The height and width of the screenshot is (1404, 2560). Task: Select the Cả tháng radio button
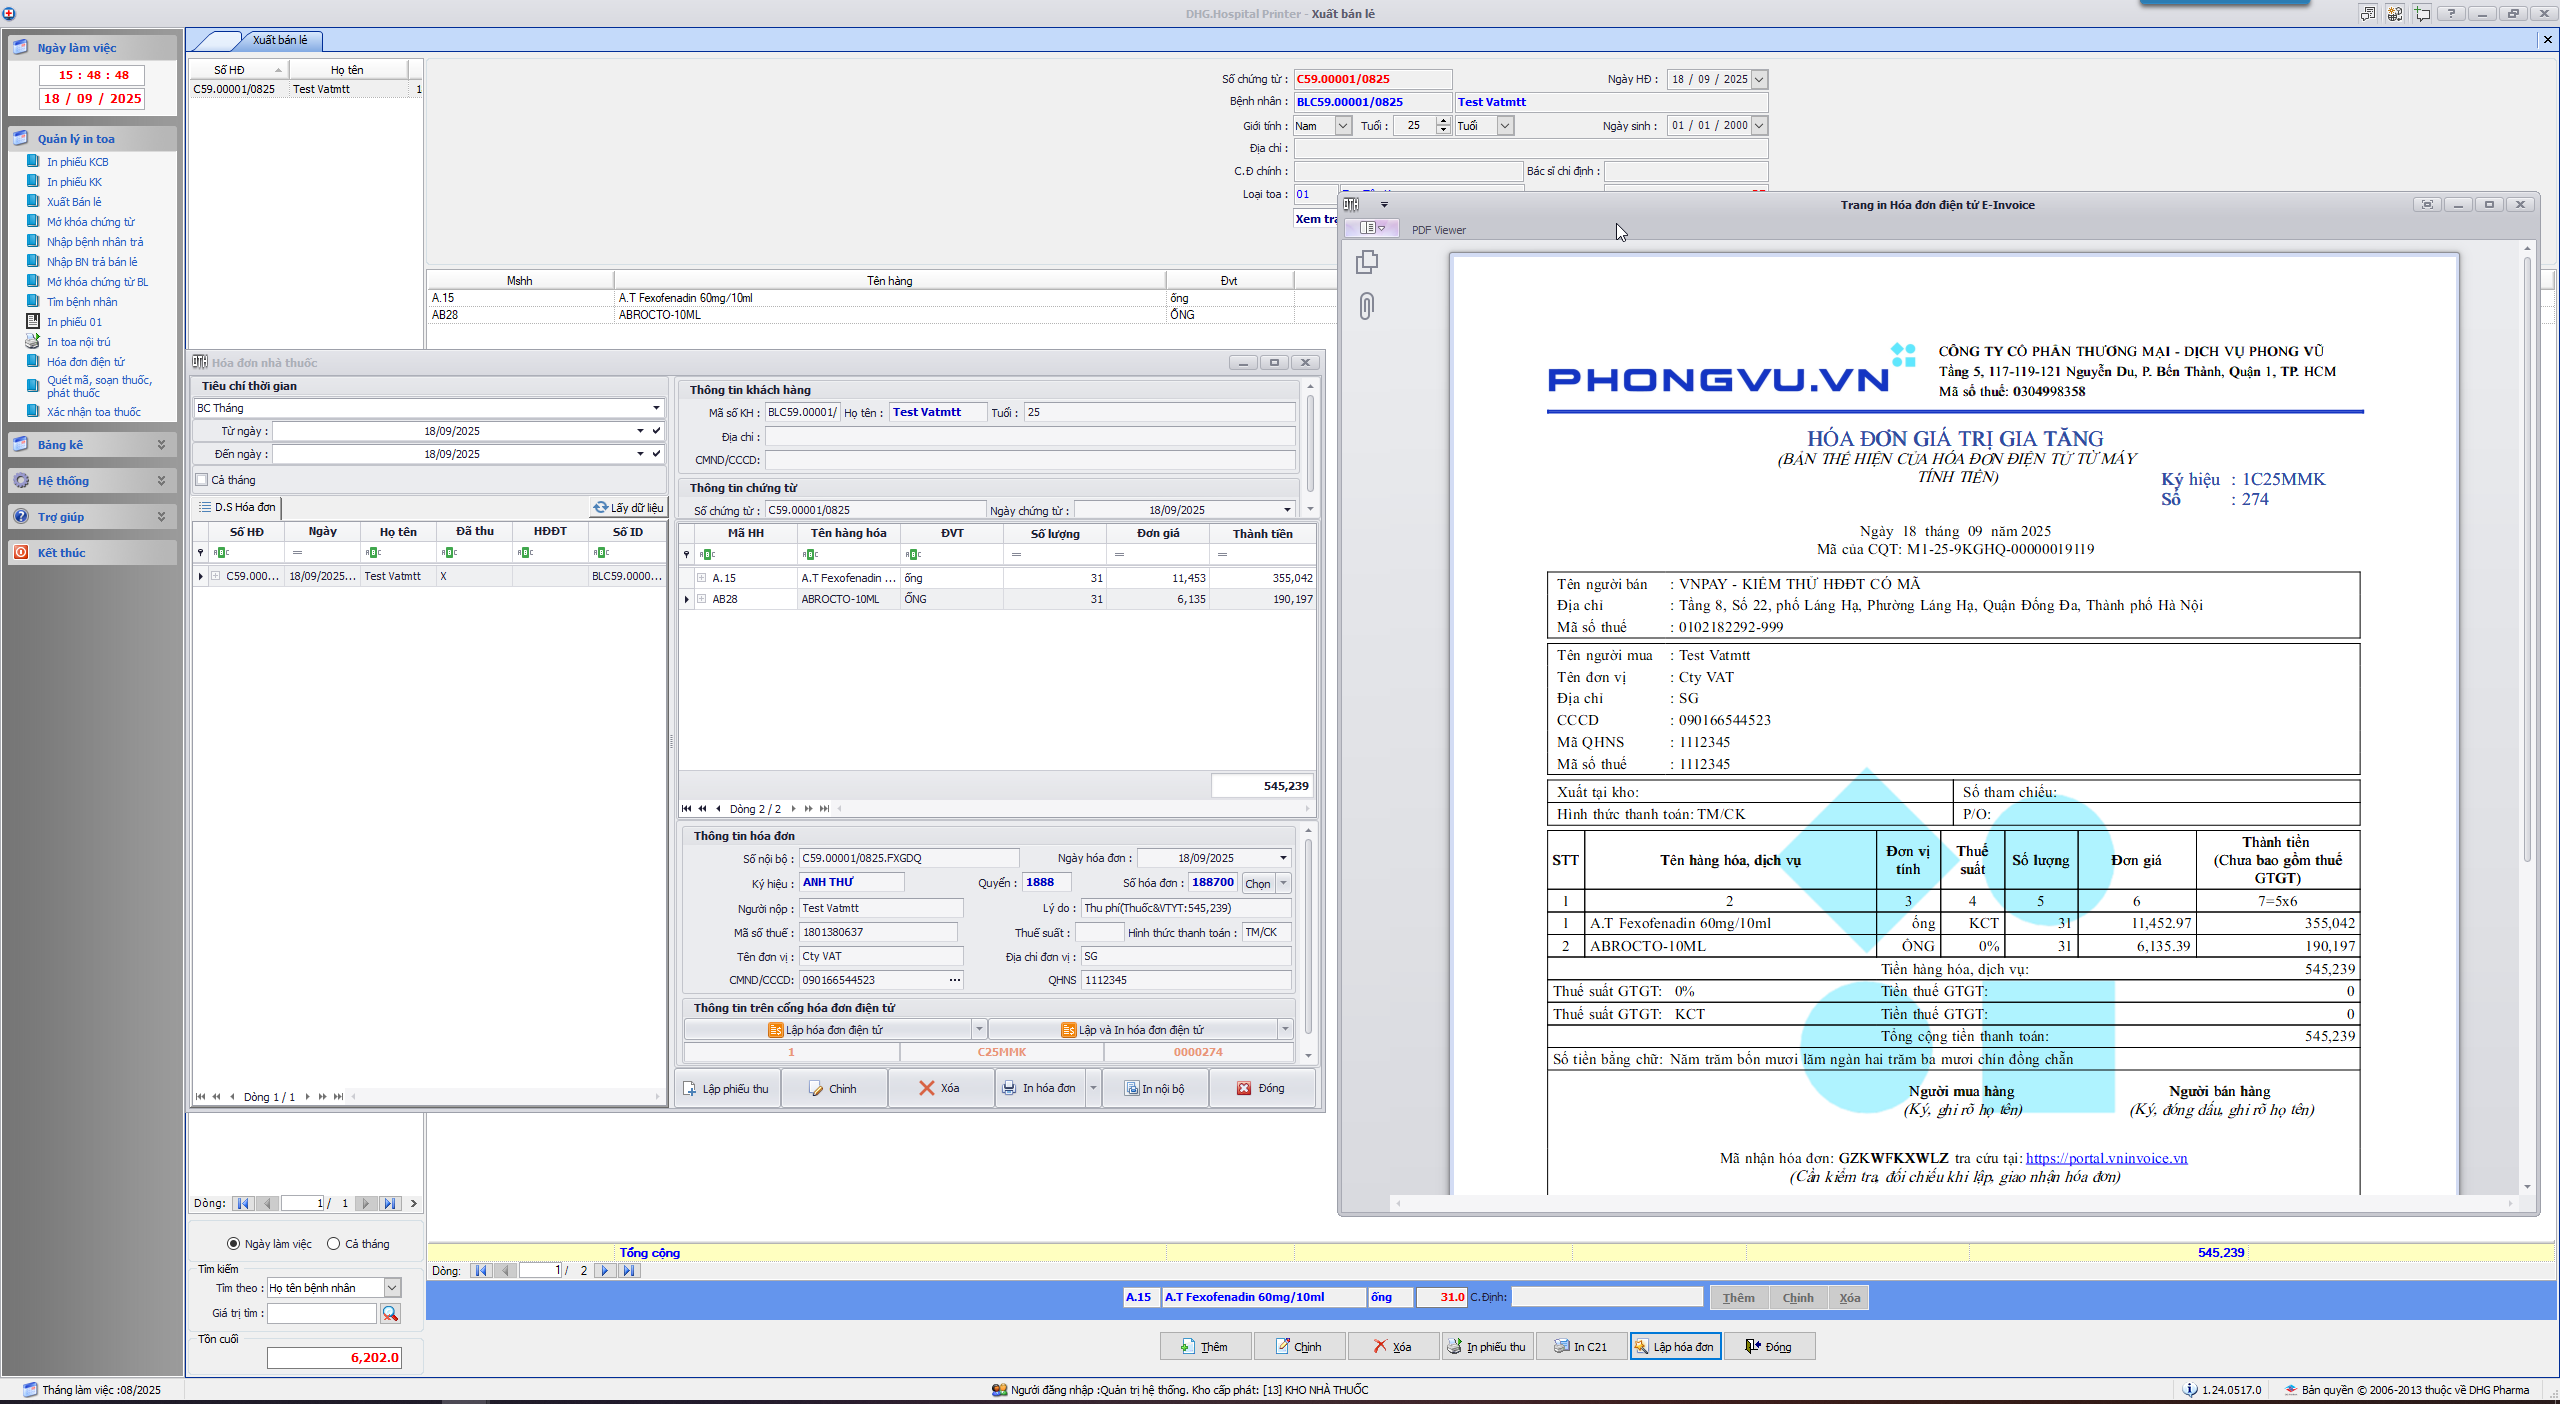click(334, 1244)
